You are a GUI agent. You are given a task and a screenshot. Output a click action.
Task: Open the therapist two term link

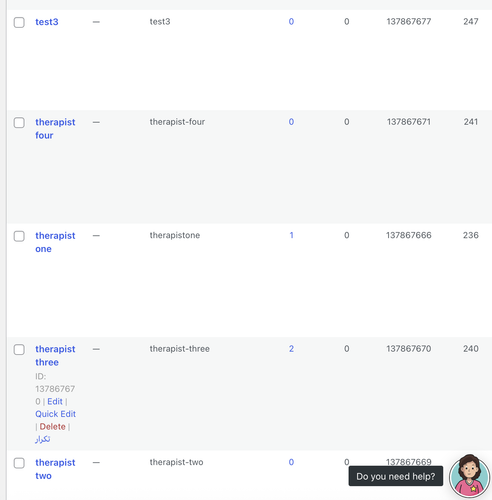point(55,469)
